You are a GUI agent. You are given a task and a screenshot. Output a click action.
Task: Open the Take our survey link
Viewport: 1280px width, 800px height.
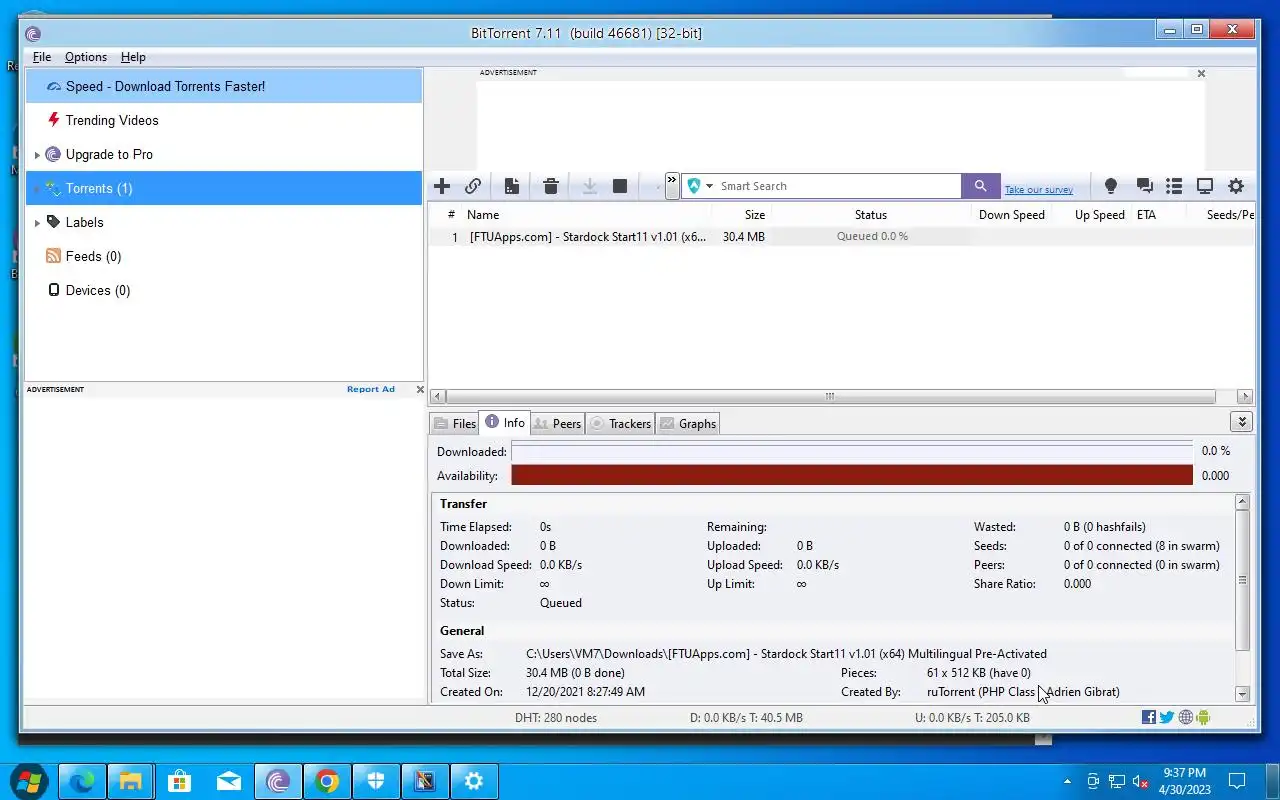1038,190
